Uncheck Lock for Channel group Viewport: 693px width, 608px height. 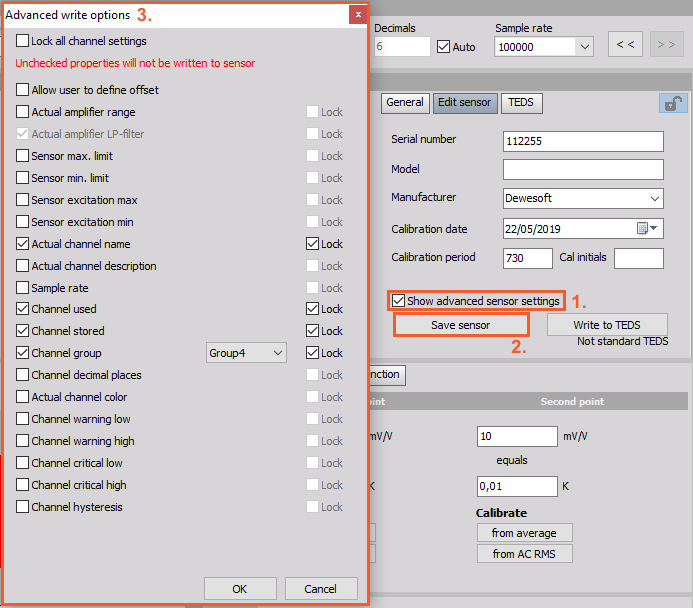pyautogui.click(x=312, y=353)
